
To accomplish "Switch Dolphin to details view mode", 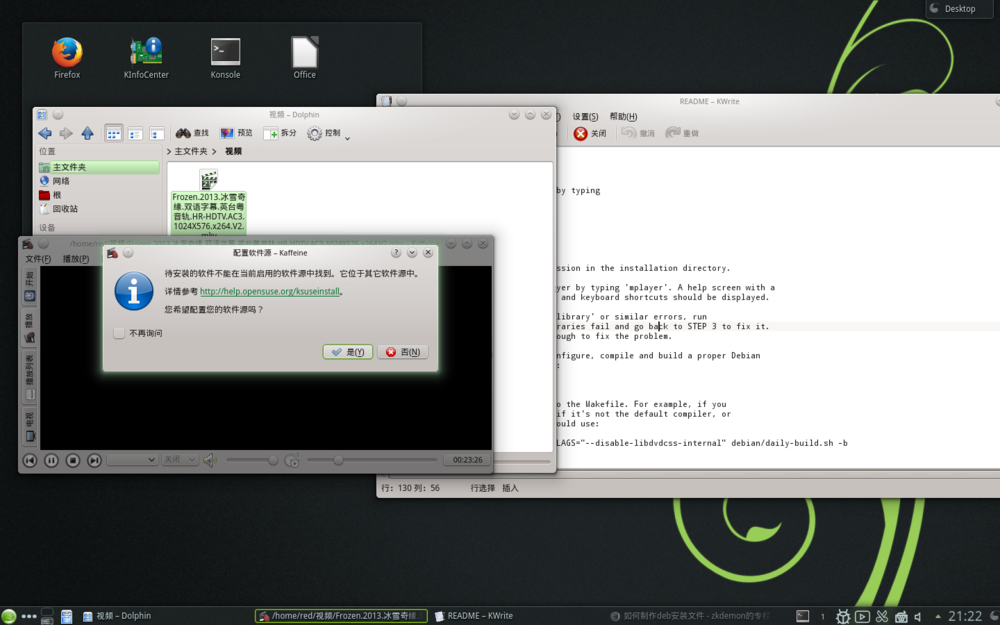I will [x=156, y=133].
